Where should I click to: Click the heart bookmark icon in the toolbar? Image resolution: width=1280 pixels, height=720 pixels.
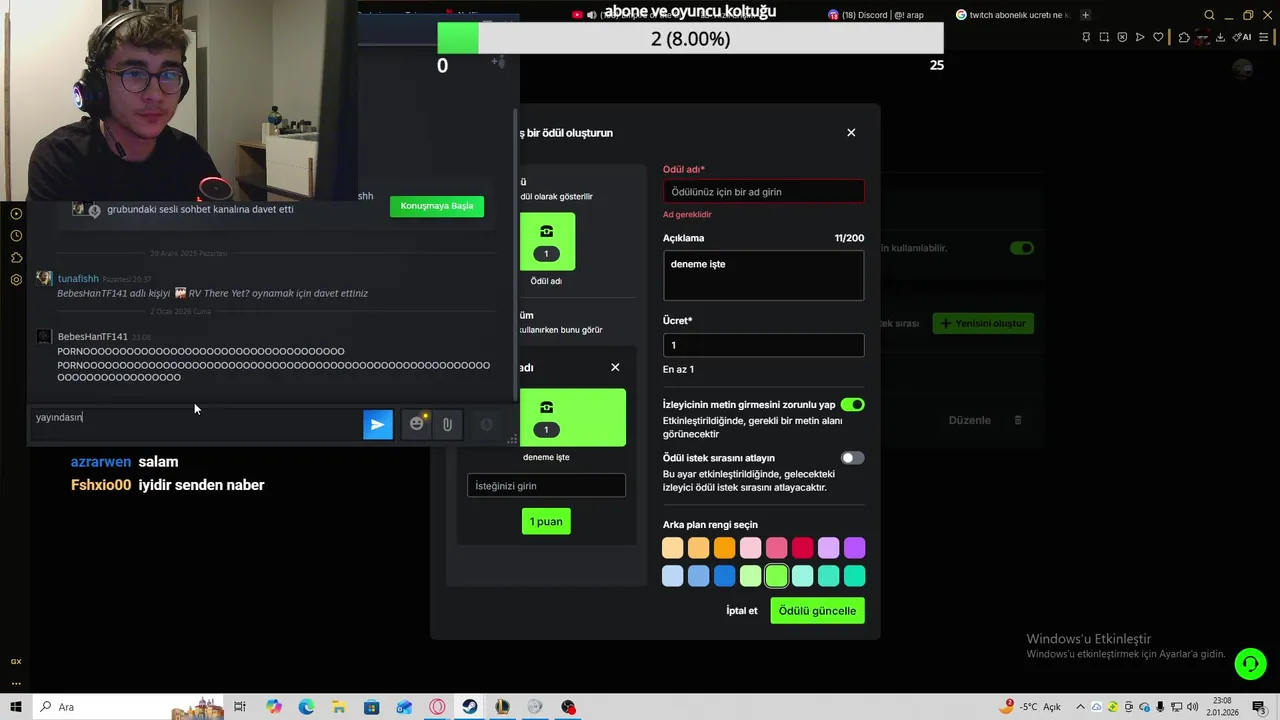pos(1158,38)
